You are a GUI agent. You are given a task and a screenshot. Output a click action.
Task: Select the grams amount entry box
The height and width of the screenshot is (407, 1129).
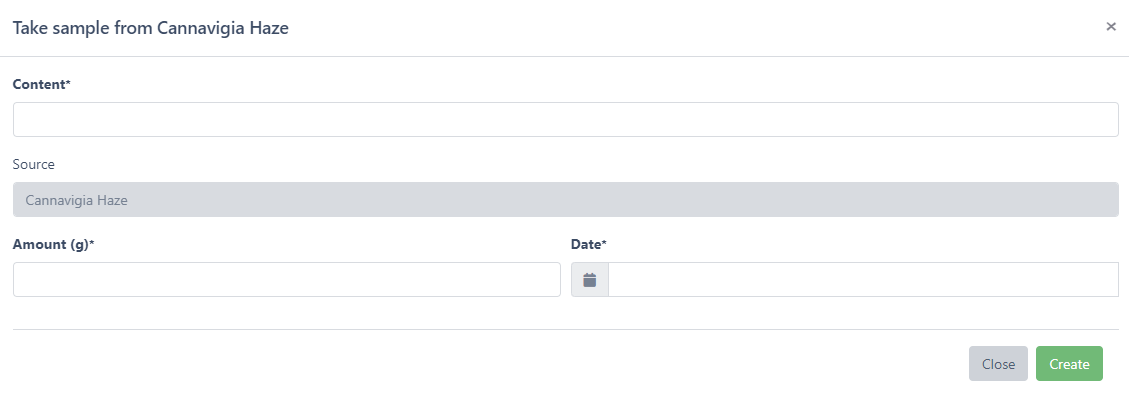286,280
